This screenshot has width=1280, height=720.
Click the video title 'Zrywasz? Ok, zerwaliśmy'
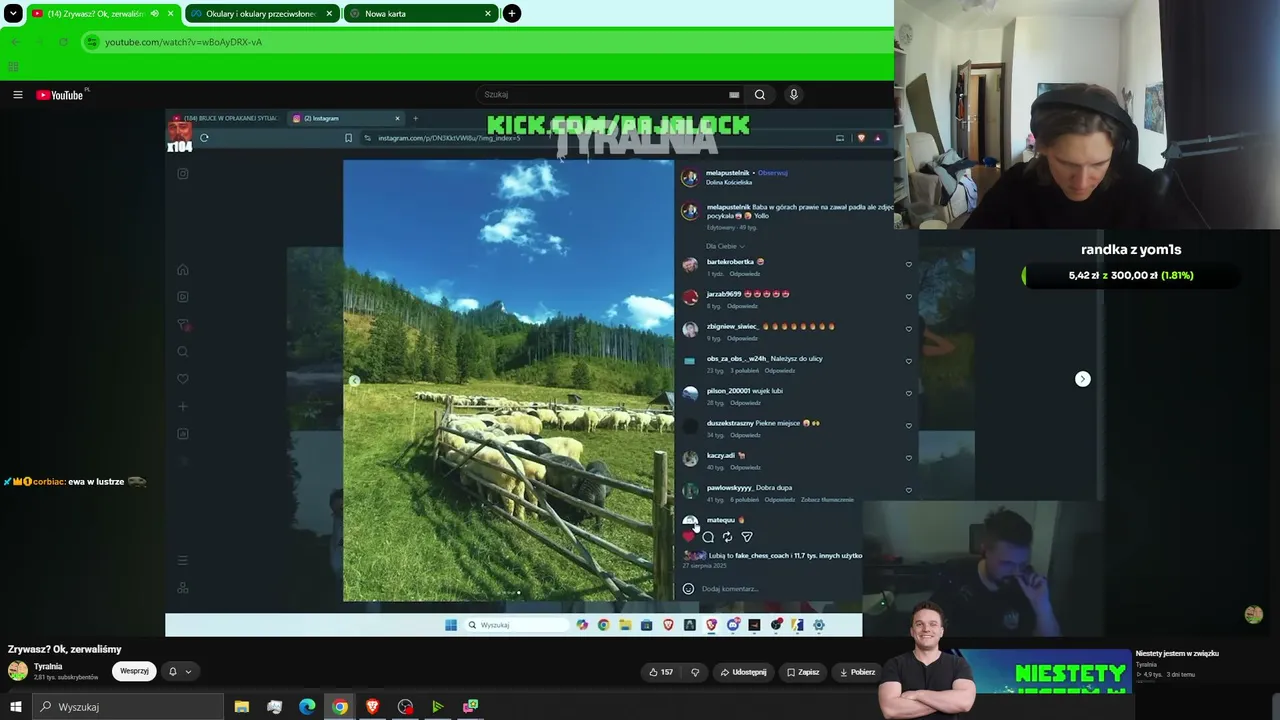click(x=65, y=650)
